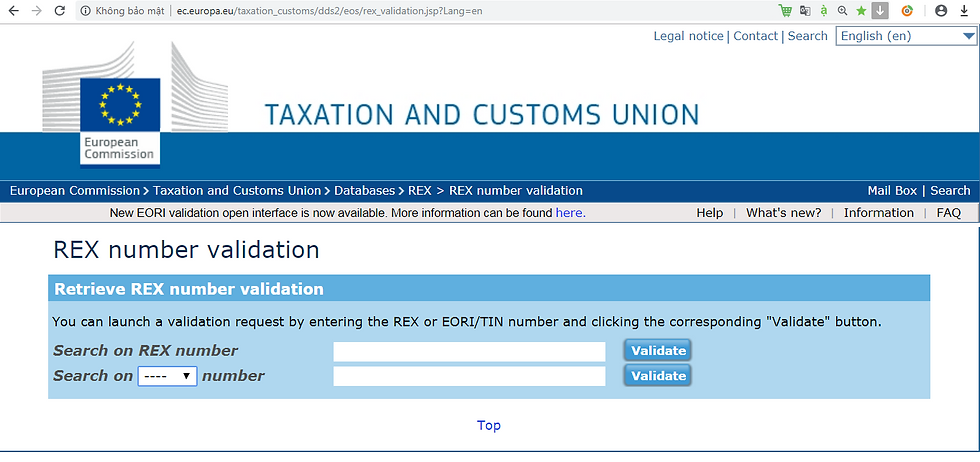Click the Search on REX number label

[x=145, y=351]
